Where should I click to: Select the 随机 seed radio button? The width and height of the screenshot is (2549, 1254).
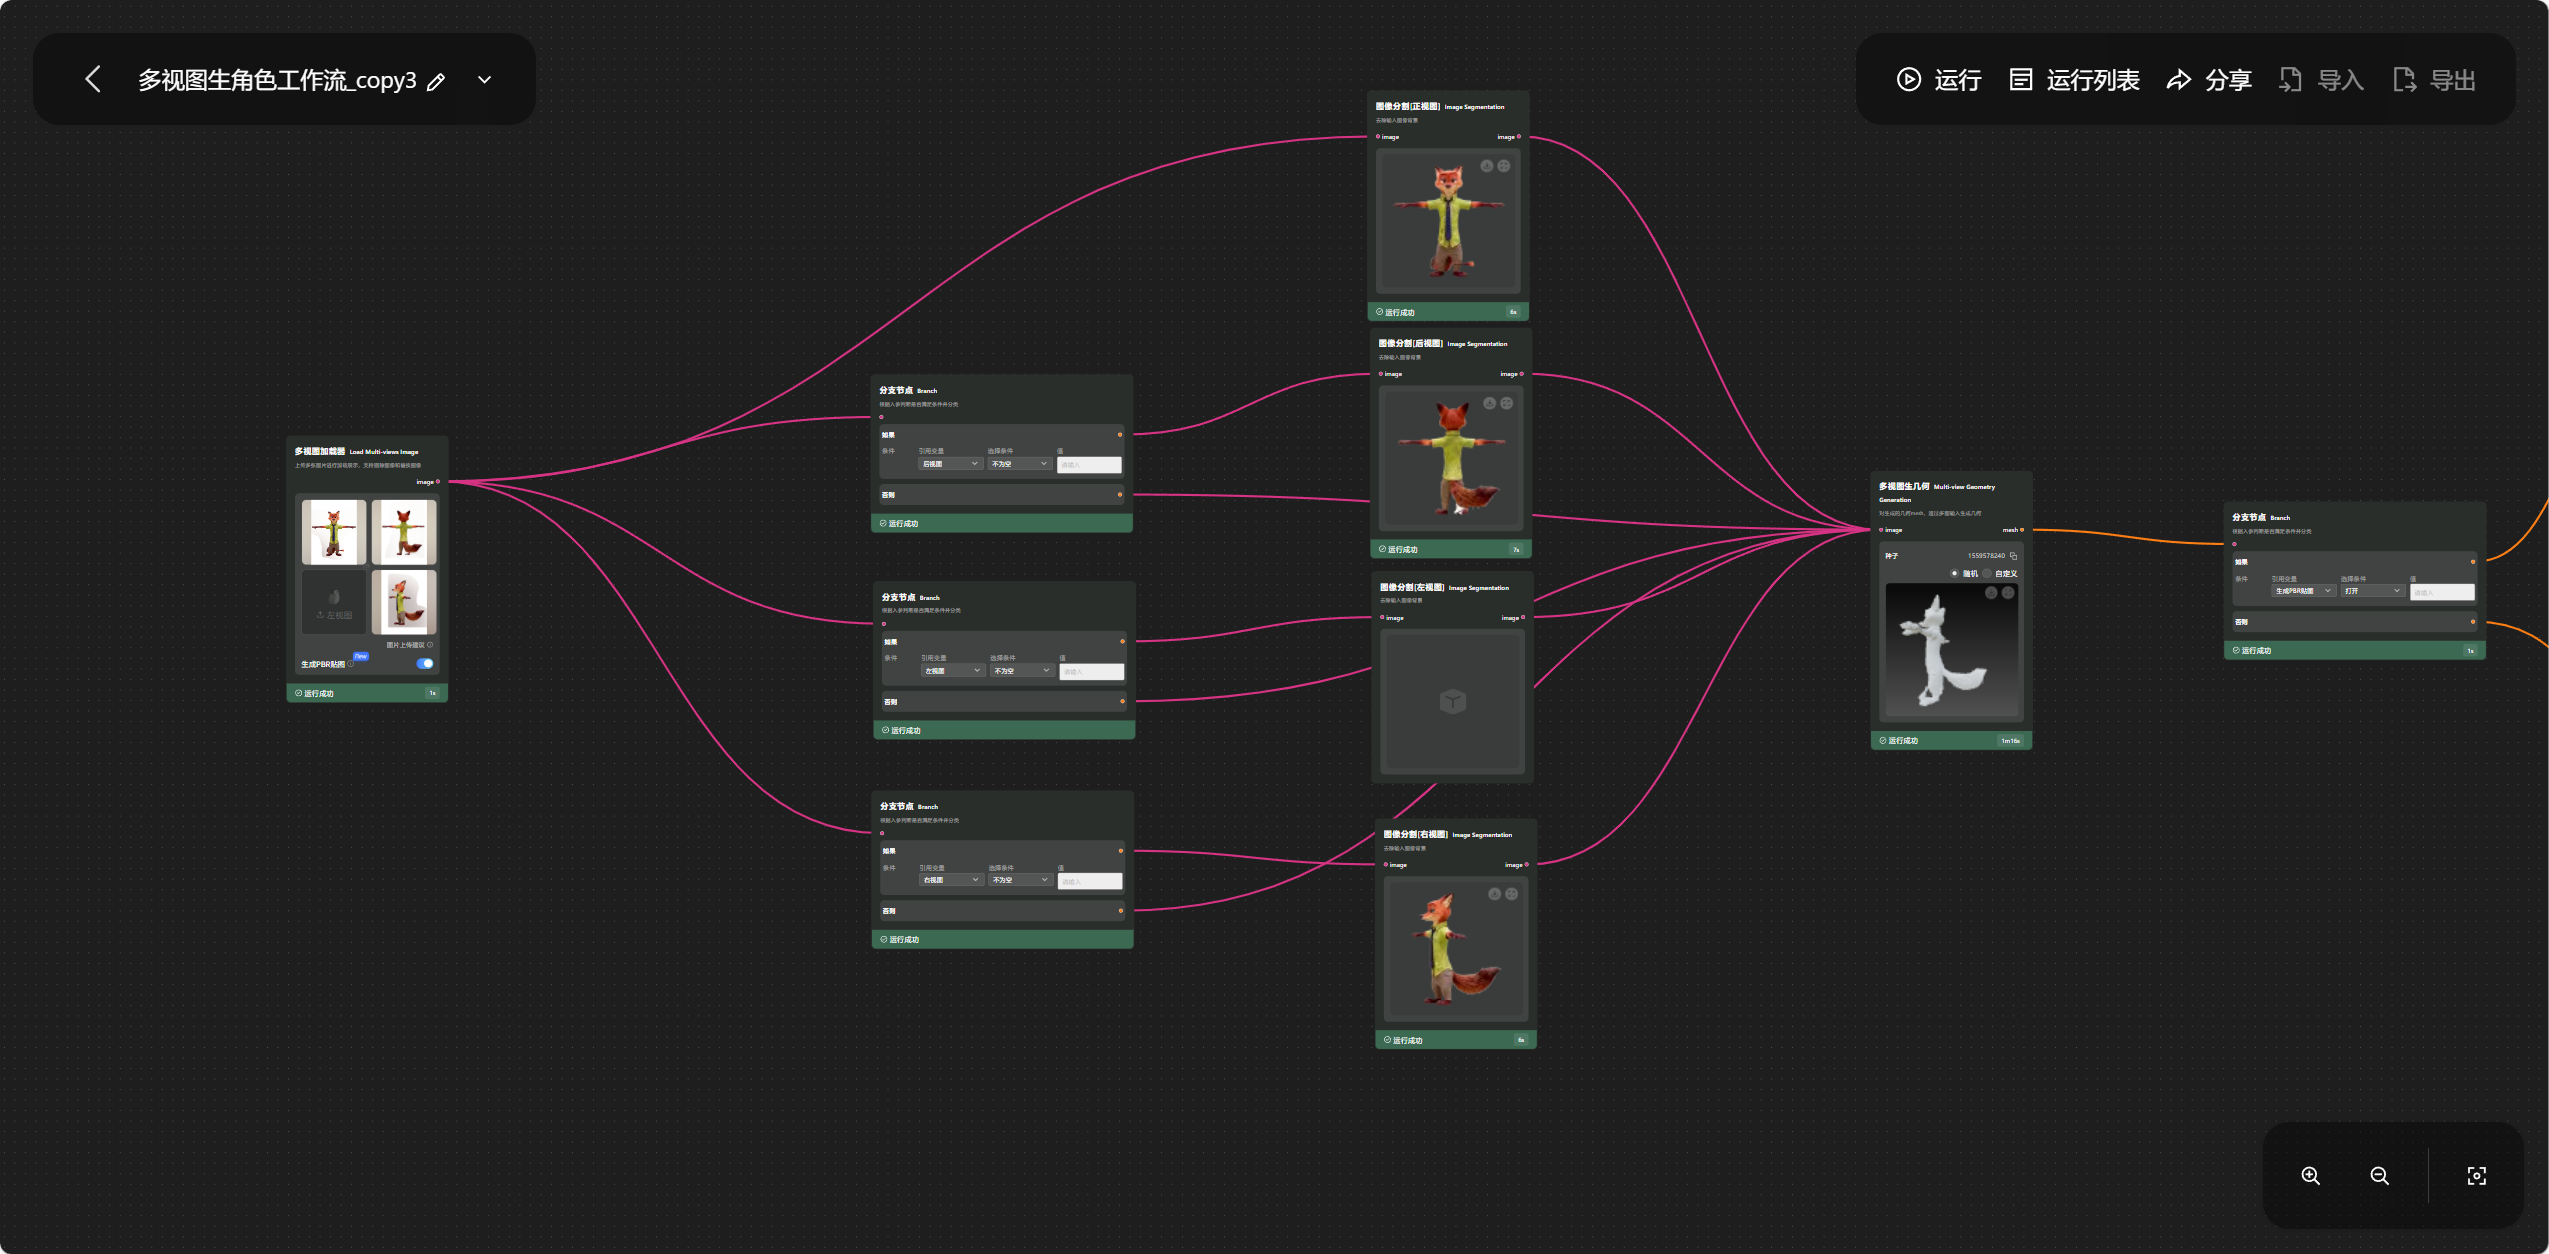pyautogui.click(x=1955, y=573)
